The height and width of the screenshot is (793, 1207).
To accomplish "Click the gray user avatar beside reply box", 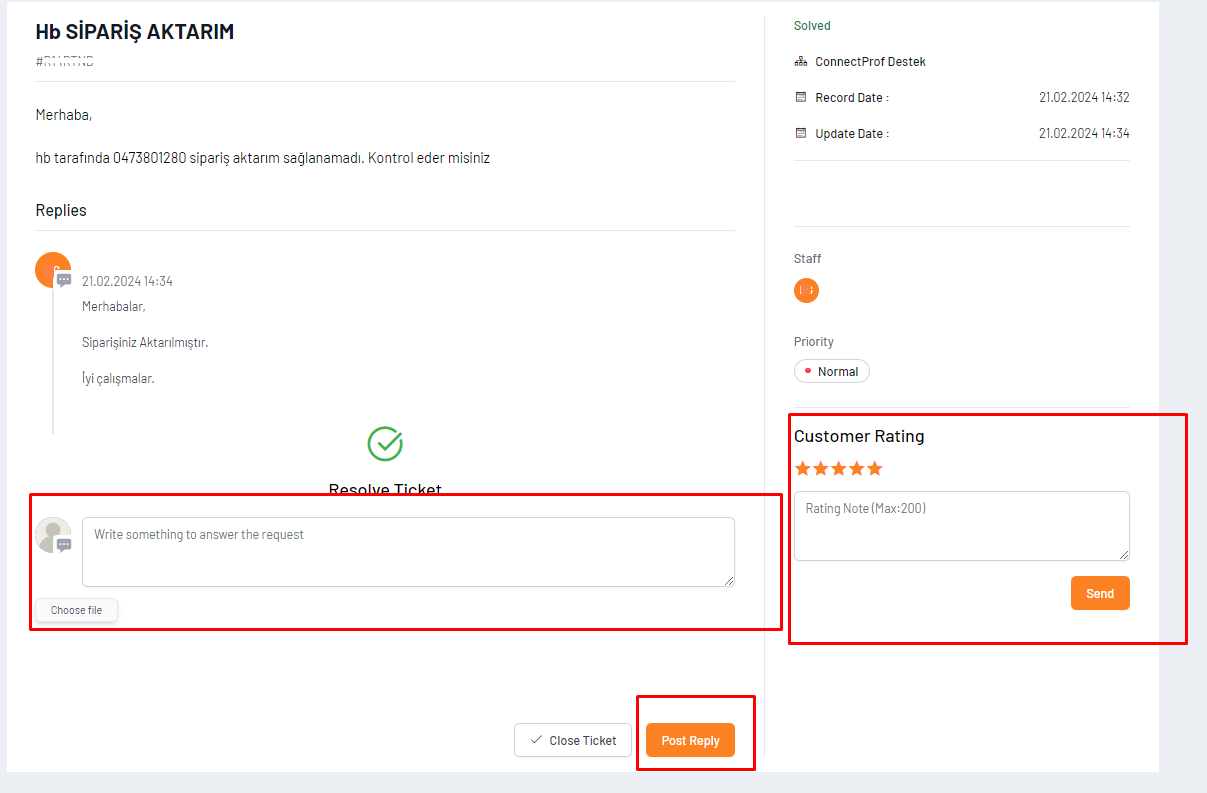I will (x=52, y=535).
